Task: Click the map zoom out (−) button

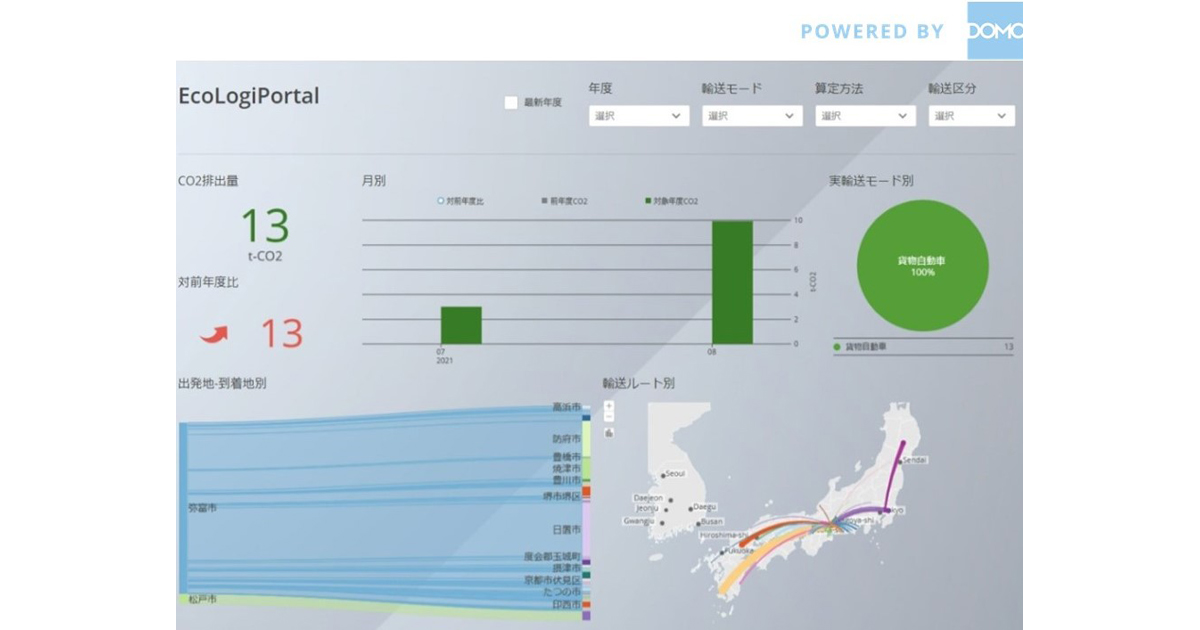Action: pos(609,418)
